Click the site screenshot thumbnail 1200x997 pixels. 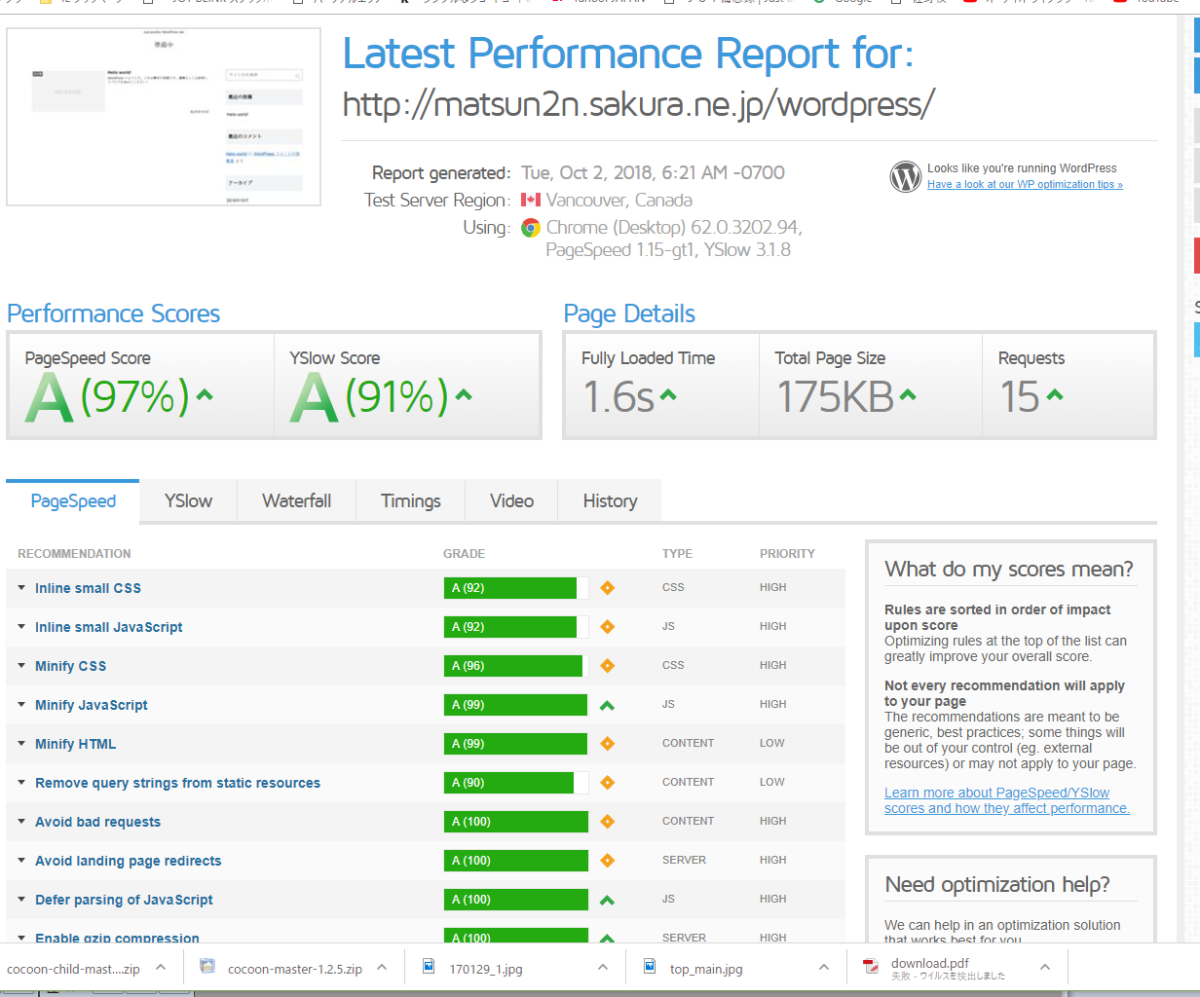click(x=164, y=117)
